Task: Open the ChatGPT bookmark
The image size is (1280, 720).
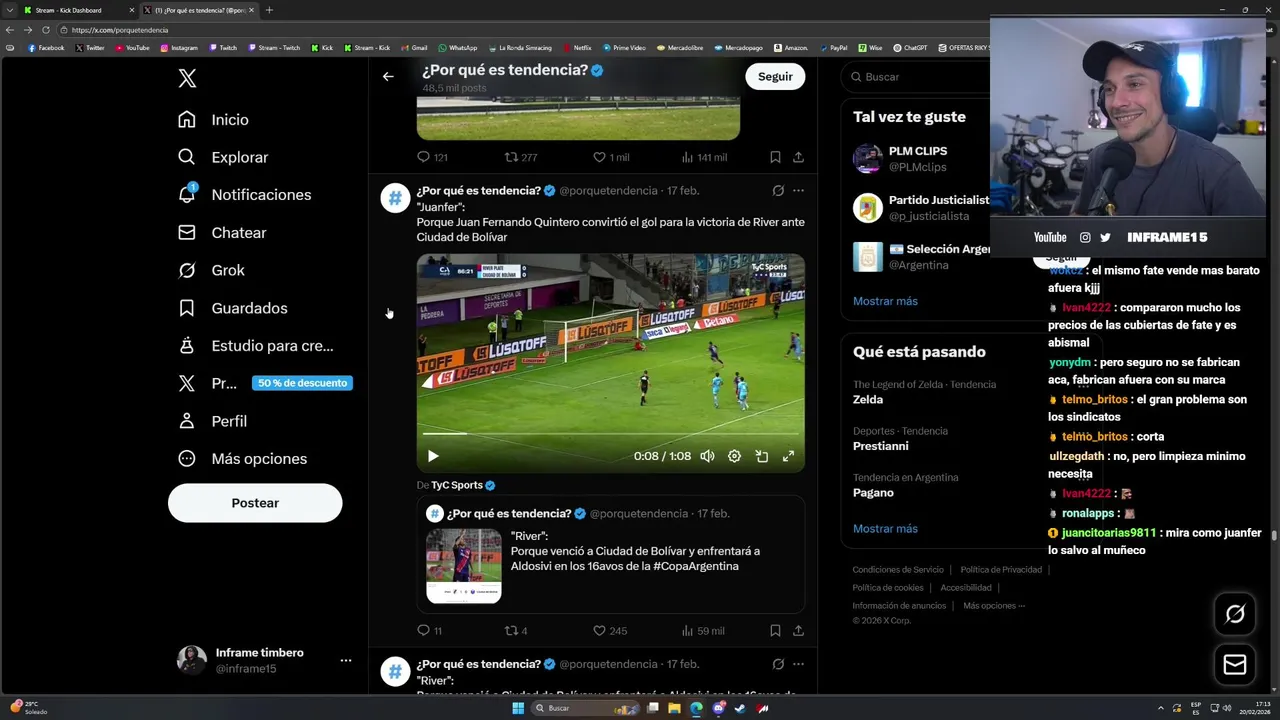Action: pos(910,48)
